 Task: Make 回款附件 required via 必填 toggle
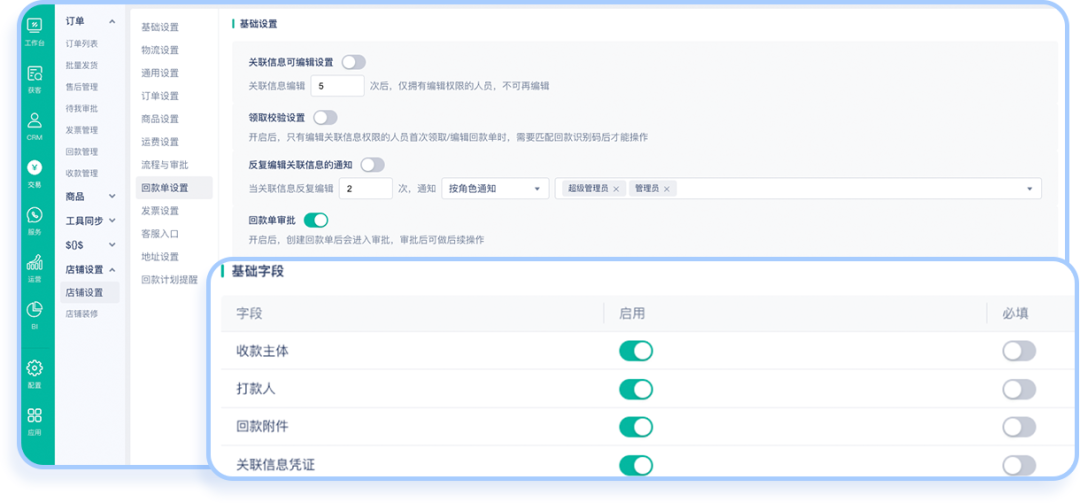[1019, 427]
